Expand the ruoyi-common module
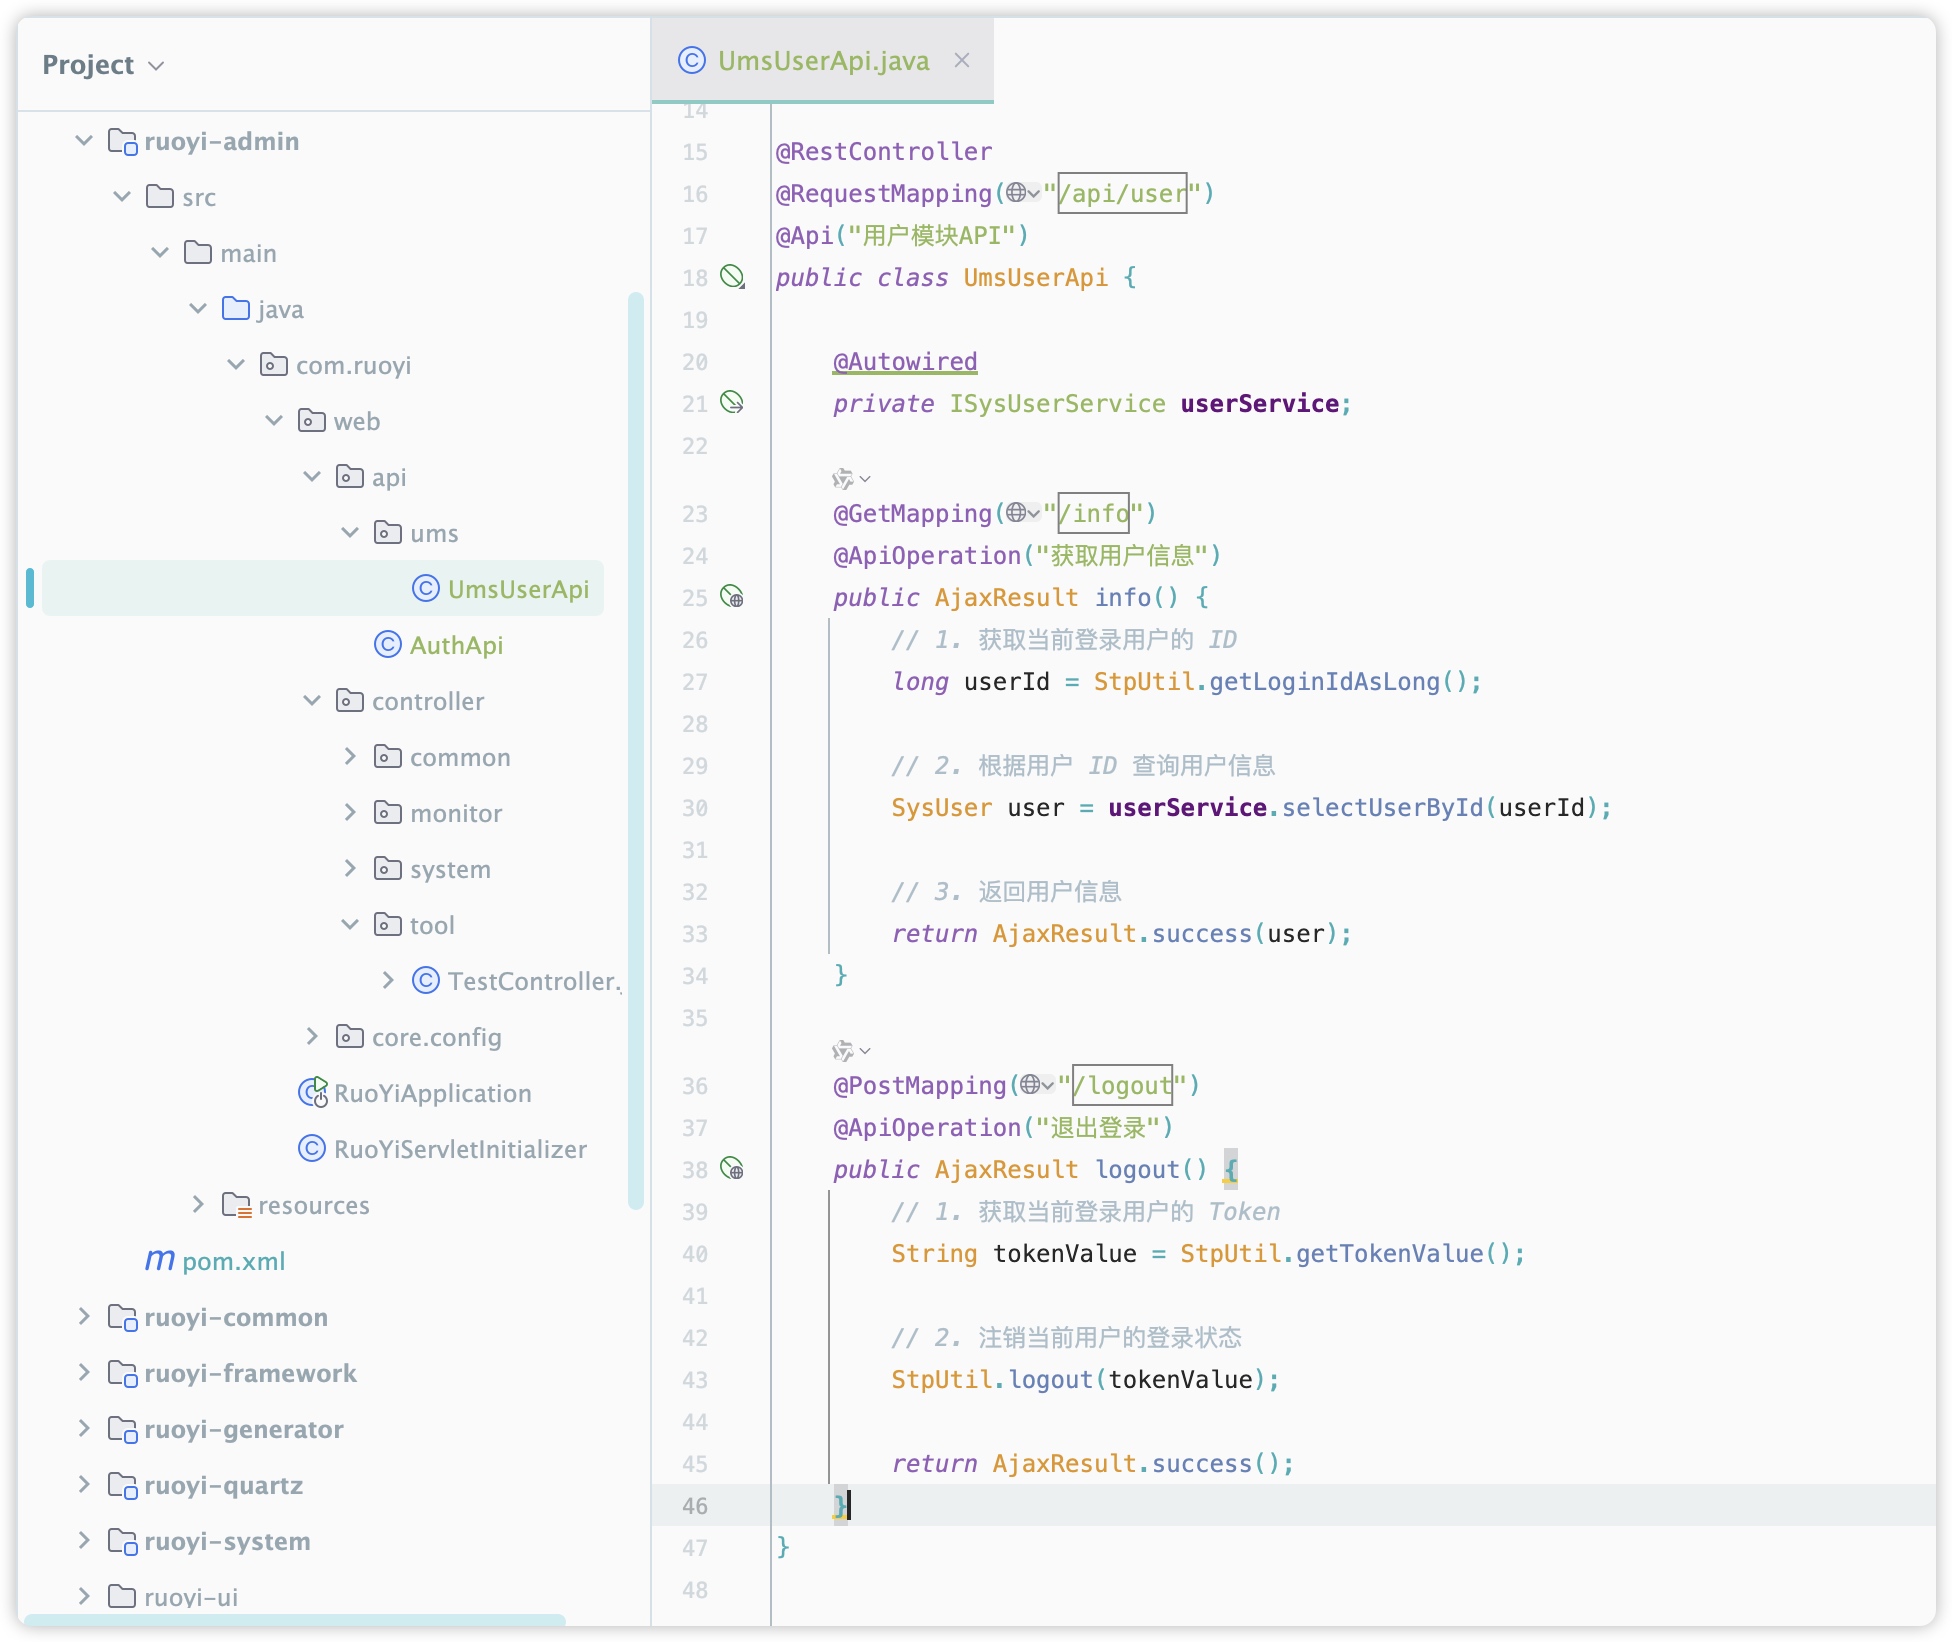Image resolution: width=1952 pixels, height=1642 pixels. [84, 1317]
